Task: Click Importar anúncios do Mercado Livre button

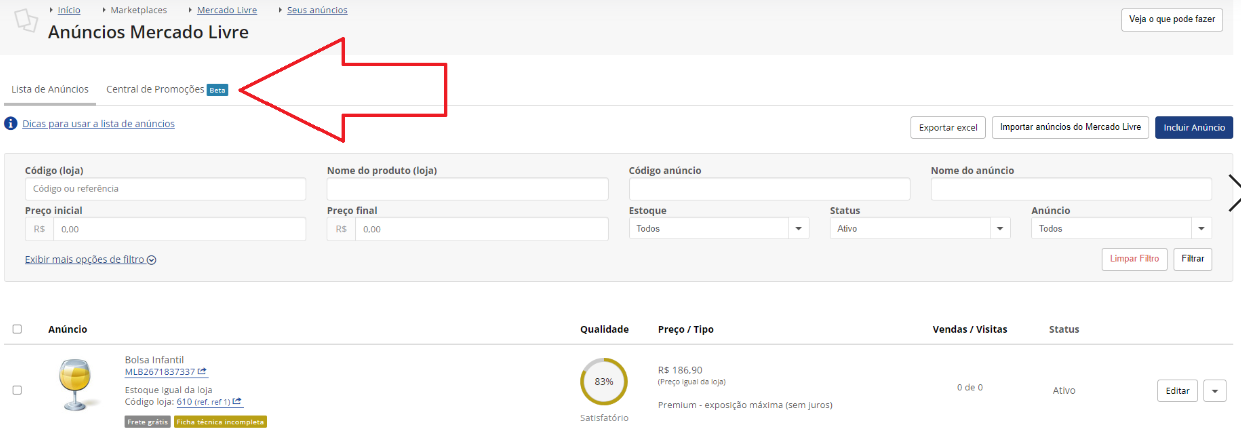Action: click(1070, 127)
